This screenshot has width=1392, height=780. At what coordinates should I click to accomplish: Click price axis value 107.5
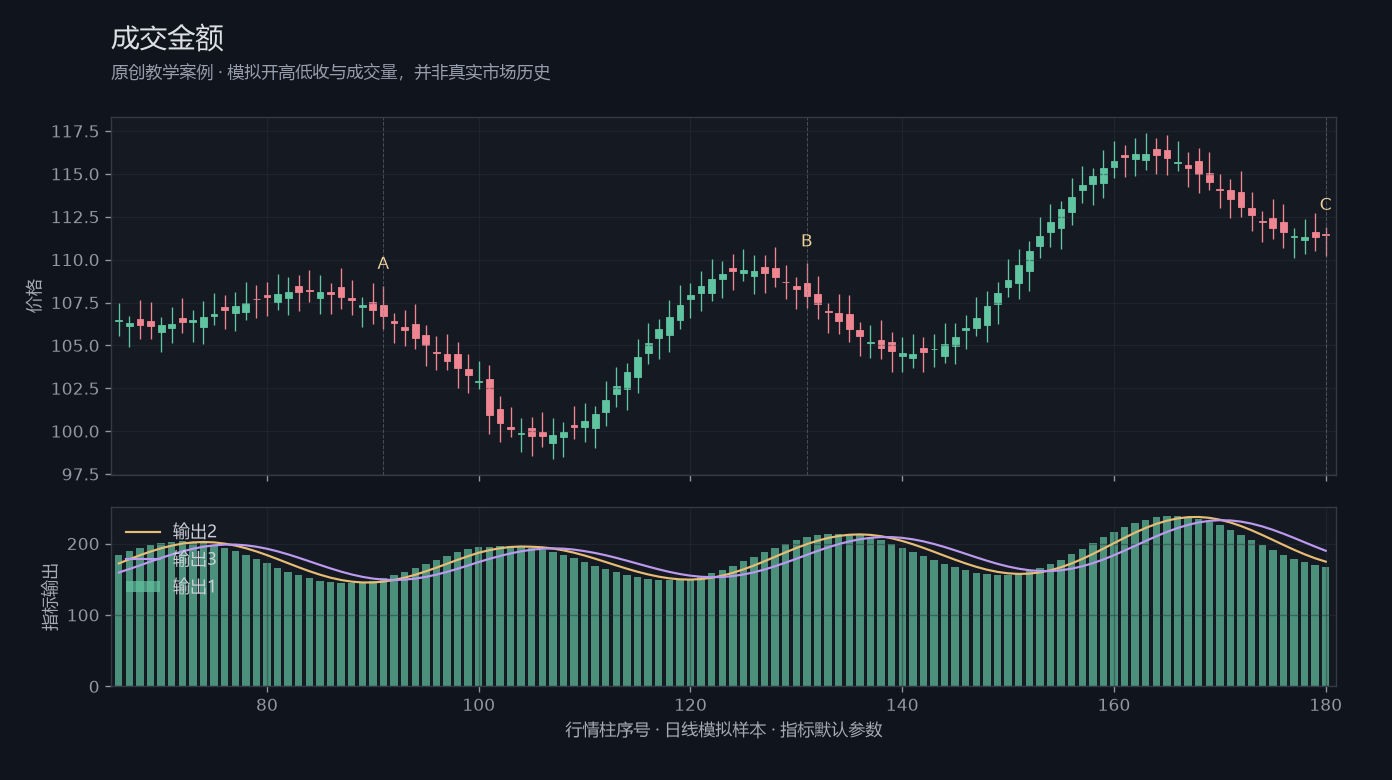click(76, 304)
